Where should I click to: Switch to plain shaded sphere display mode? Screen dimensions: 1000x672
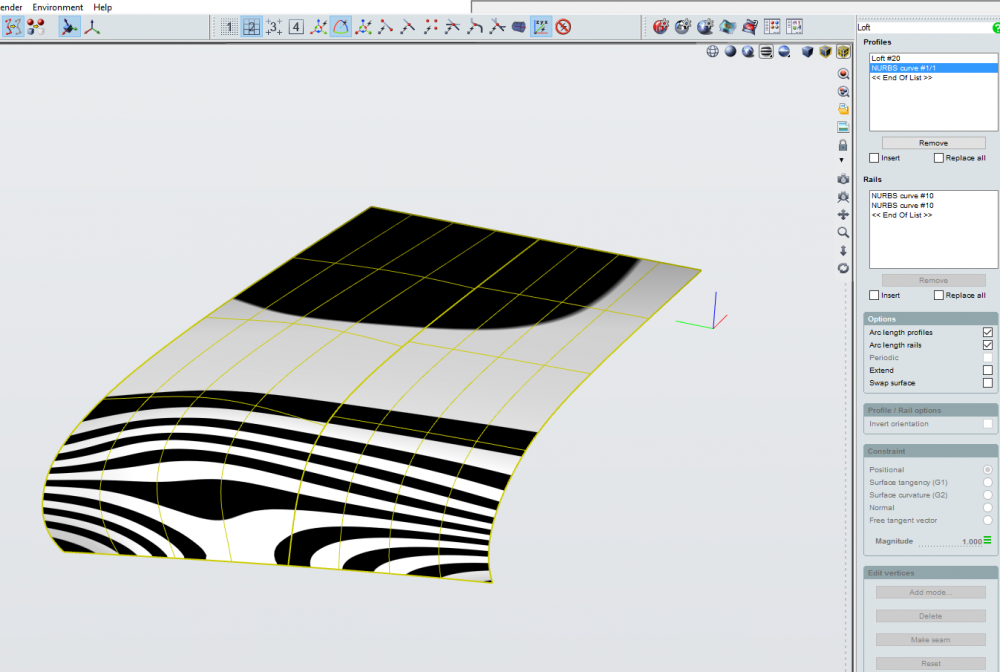(730, 52)
